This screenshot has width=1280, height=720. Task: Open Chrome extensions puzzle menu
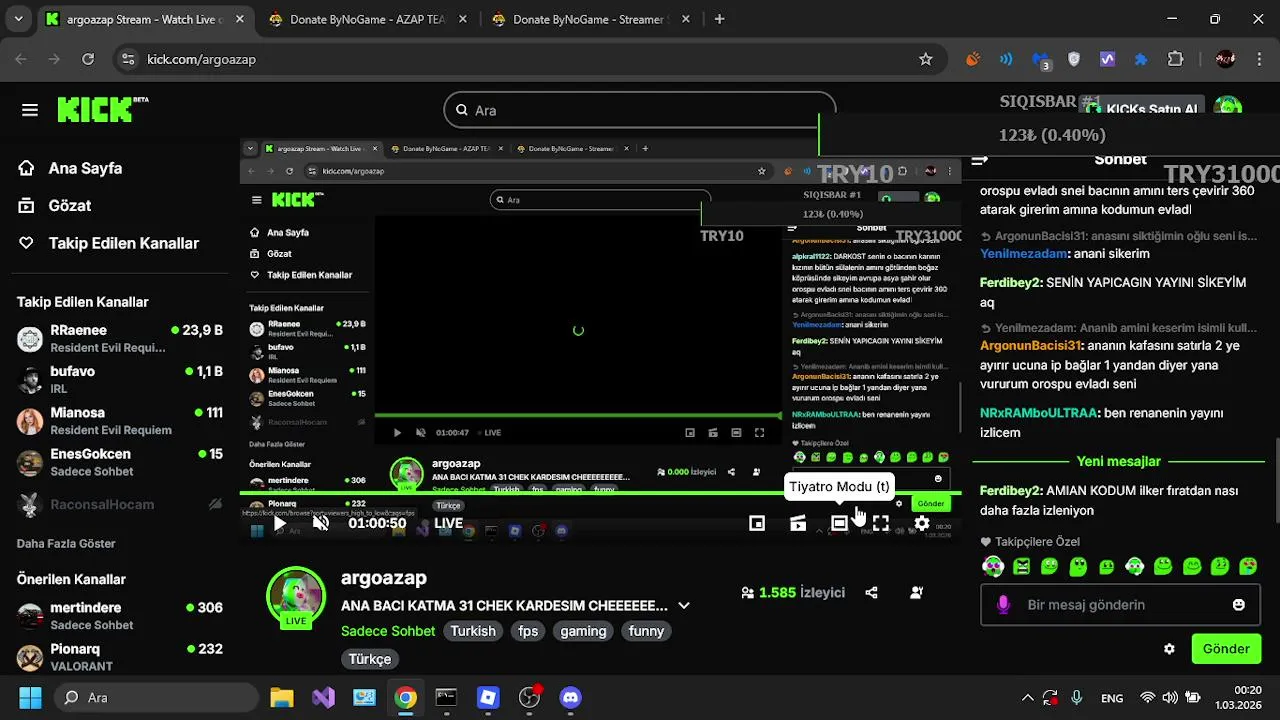1176,59
